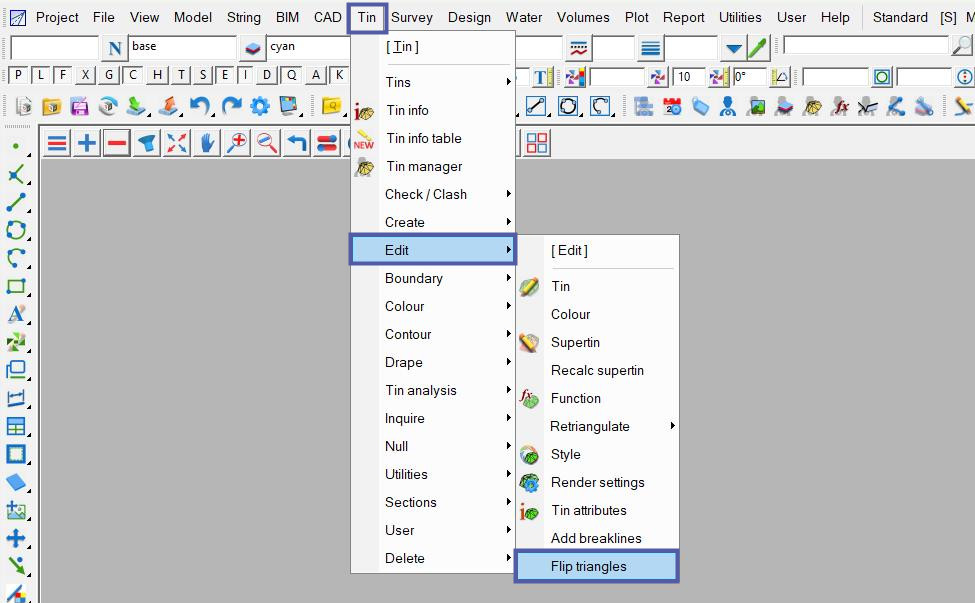Click the four-squares tile views icon
Viewport: 975px width, 603px height.
click(x=537, y=144)
